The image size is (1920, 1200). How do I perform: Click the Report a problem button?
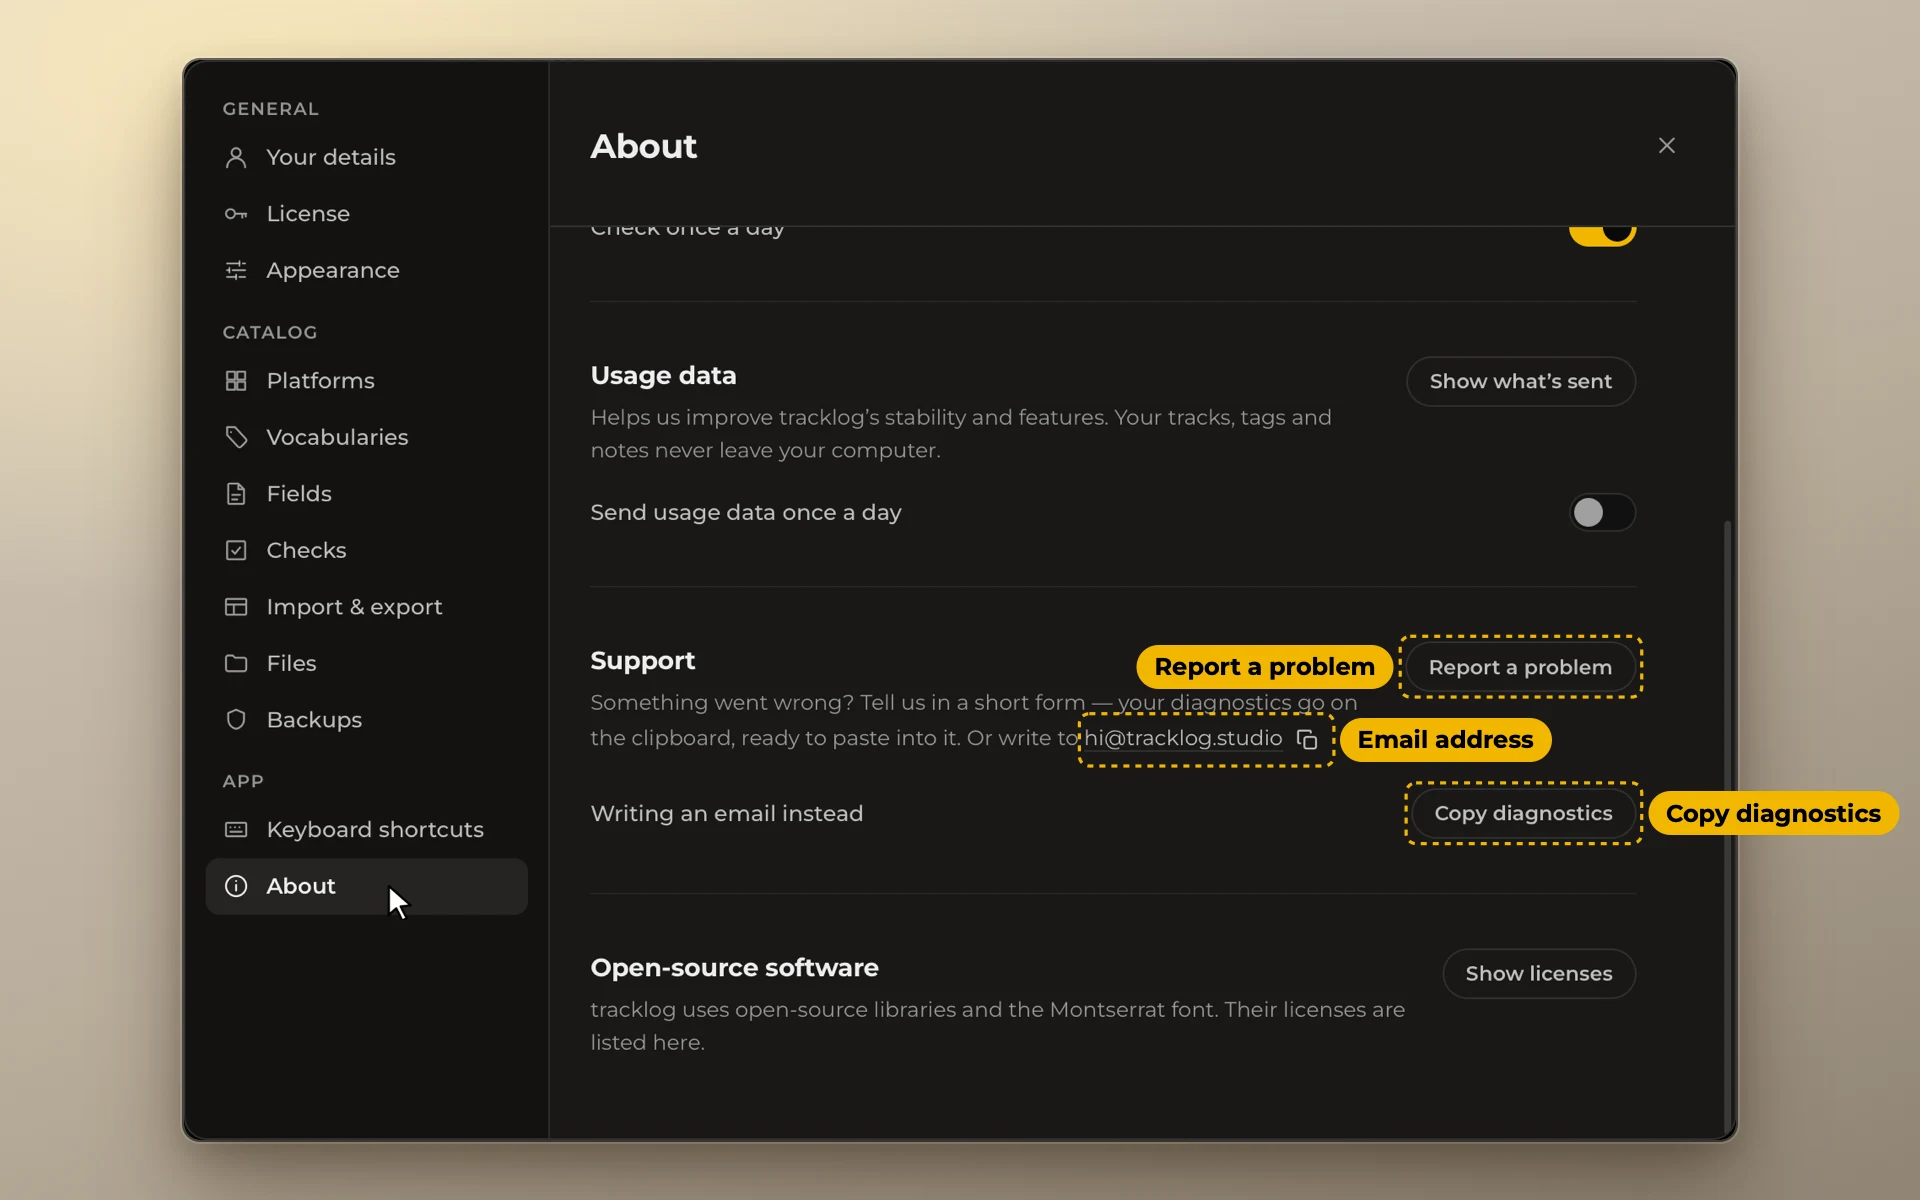click(x=1520, y=667)
